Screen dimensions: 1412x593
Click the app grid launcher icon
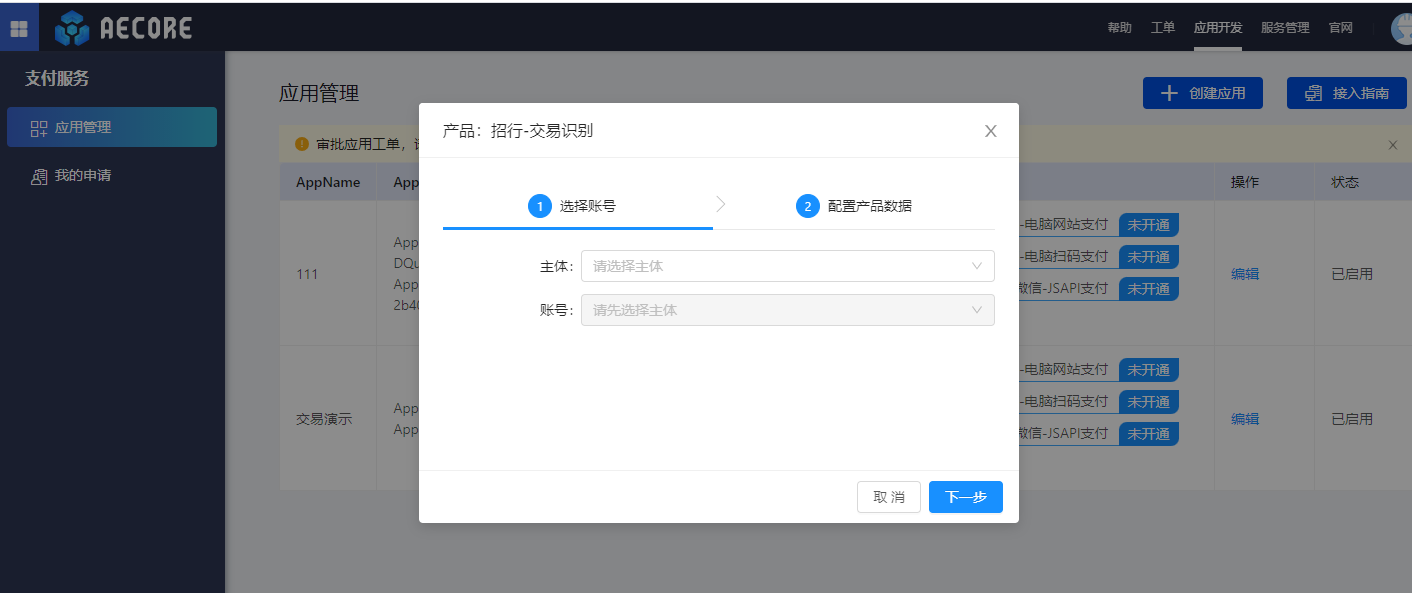pos(19,28)
